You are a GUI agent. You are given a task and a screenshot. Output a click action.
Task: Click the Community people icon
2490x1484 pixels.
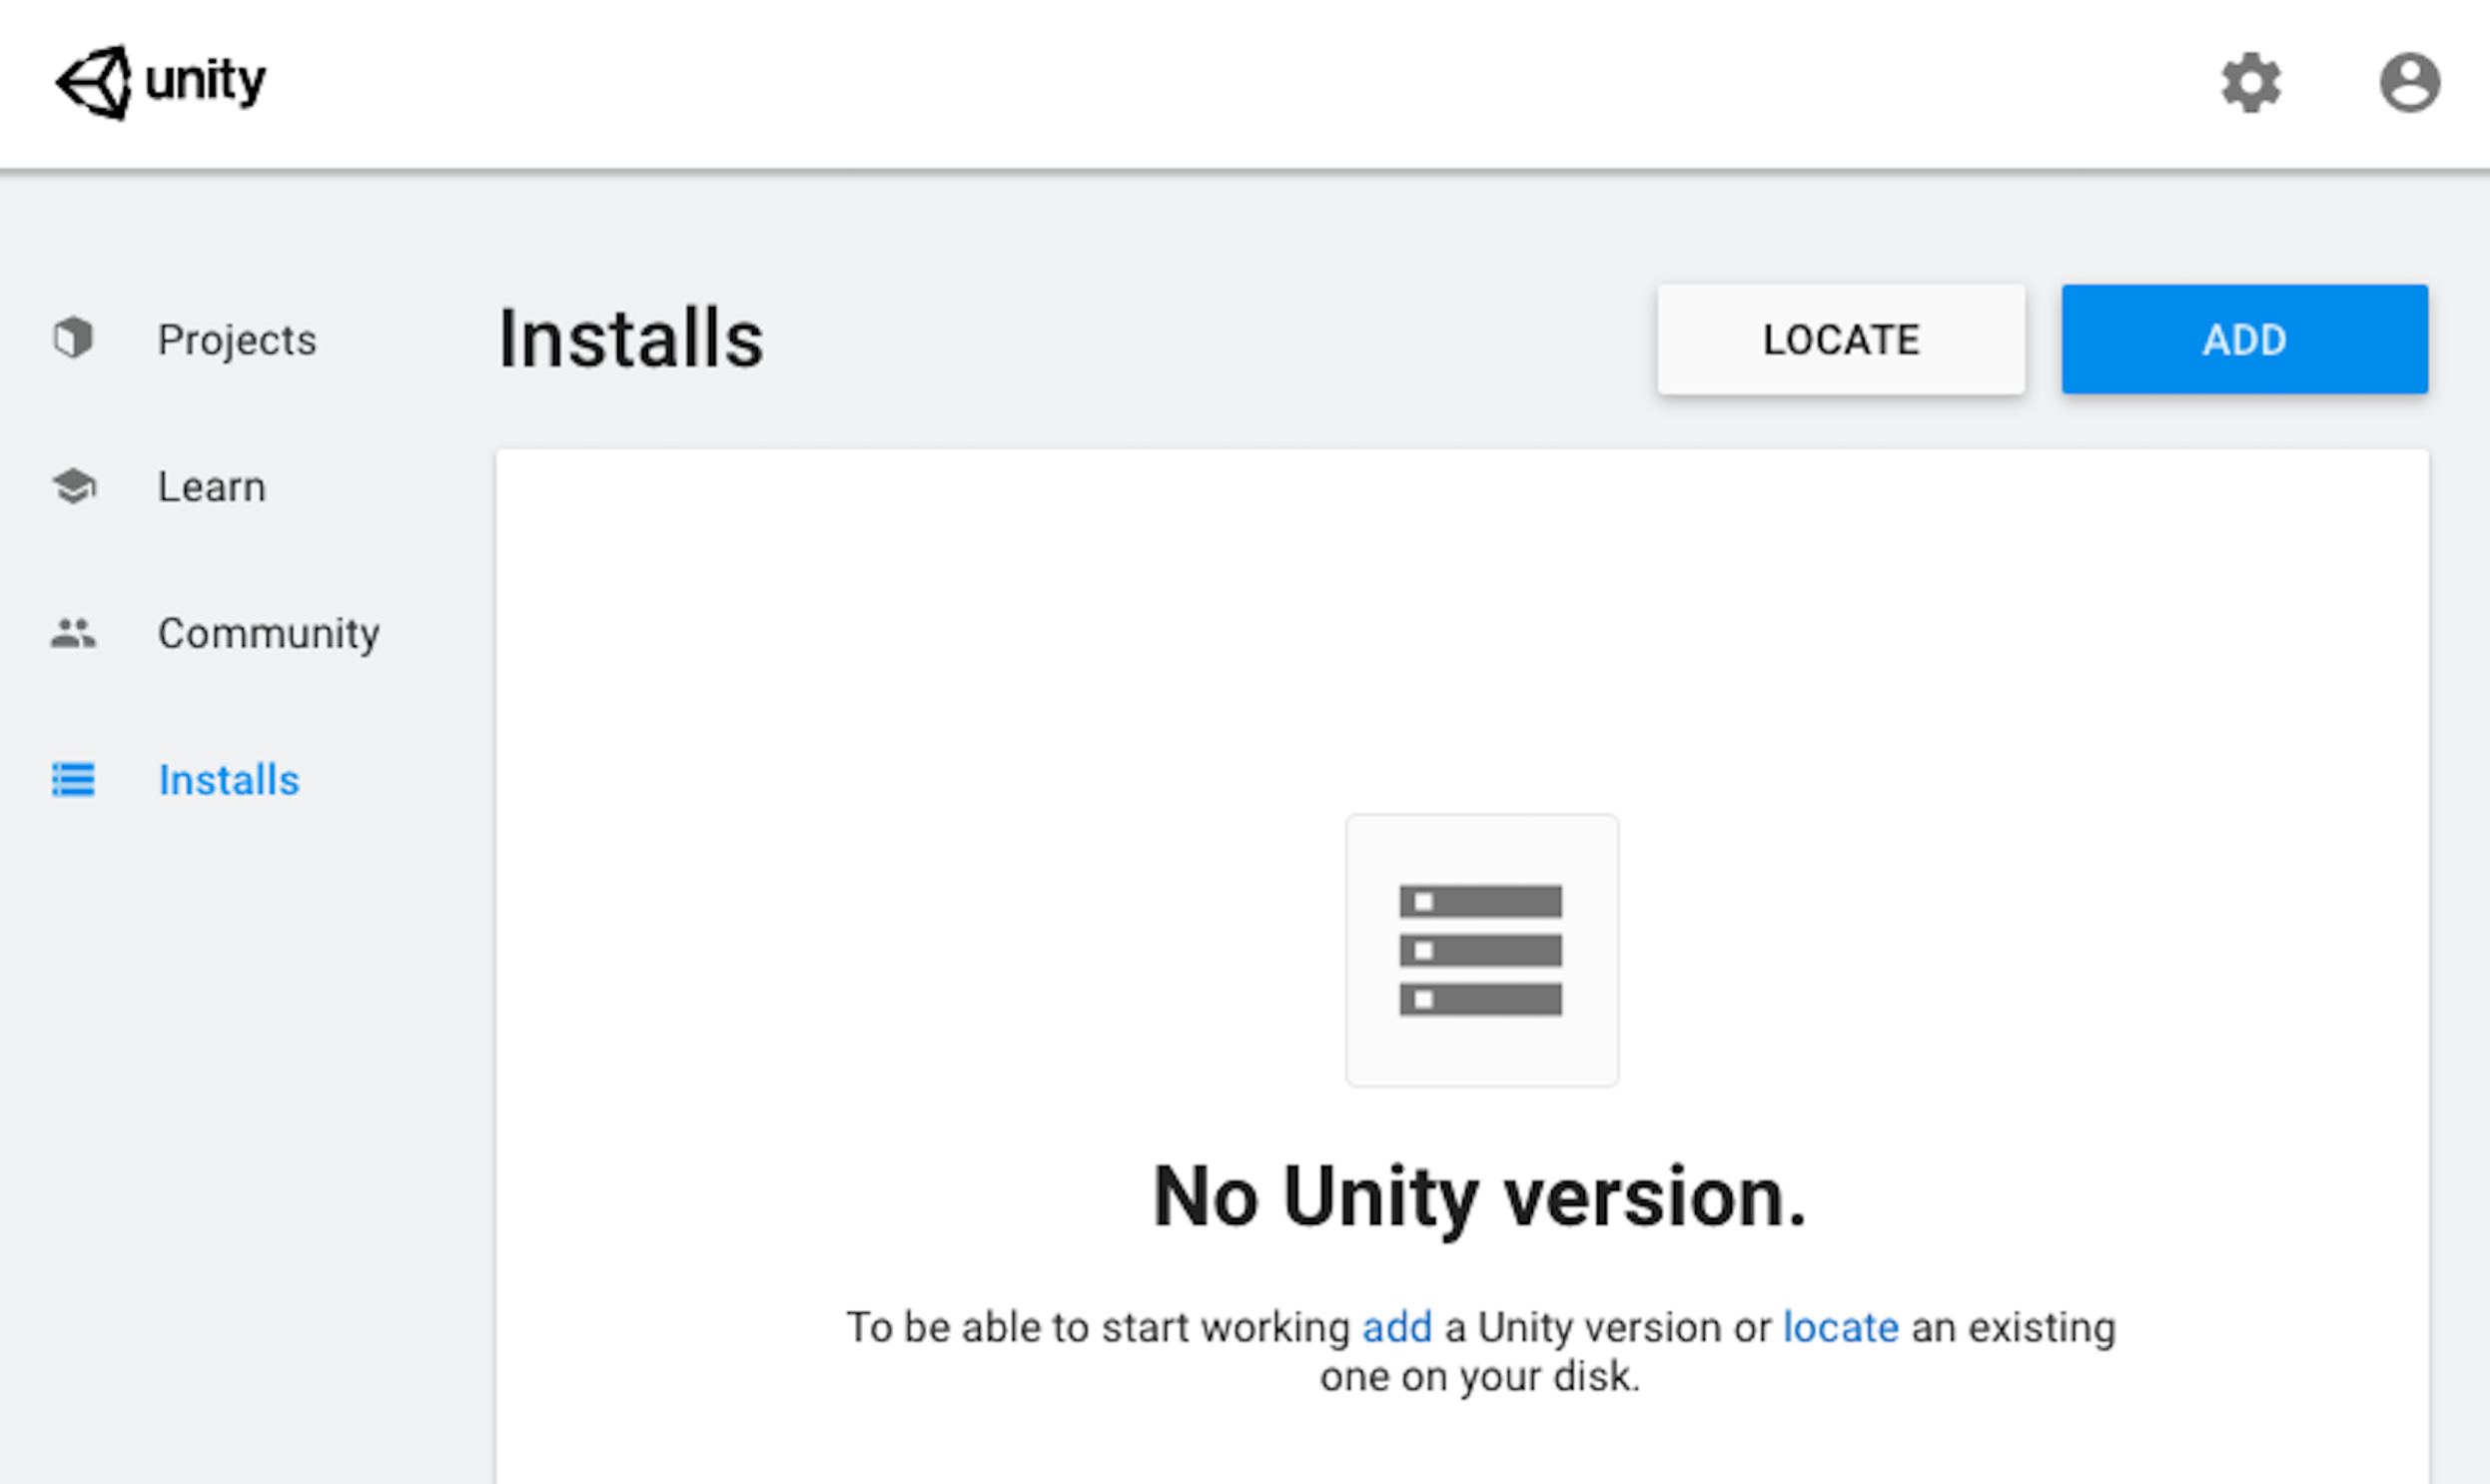click(x=73, y=633)
